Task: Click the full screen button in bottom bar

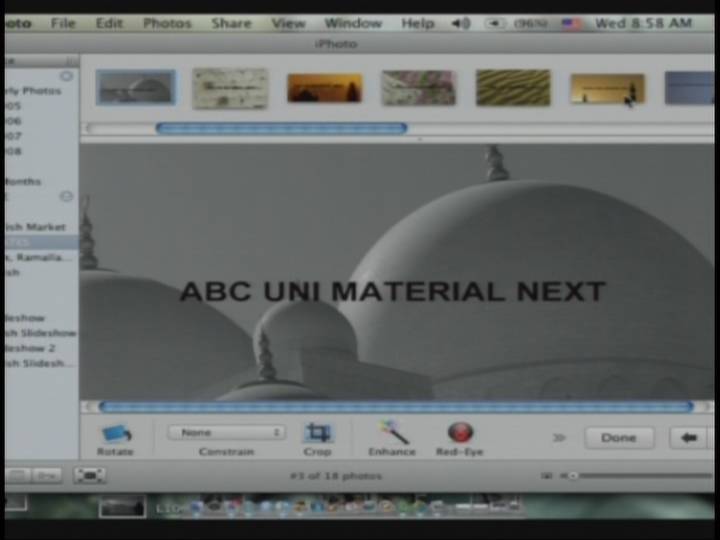Action: pyautogui.click(x=89, y=475)
